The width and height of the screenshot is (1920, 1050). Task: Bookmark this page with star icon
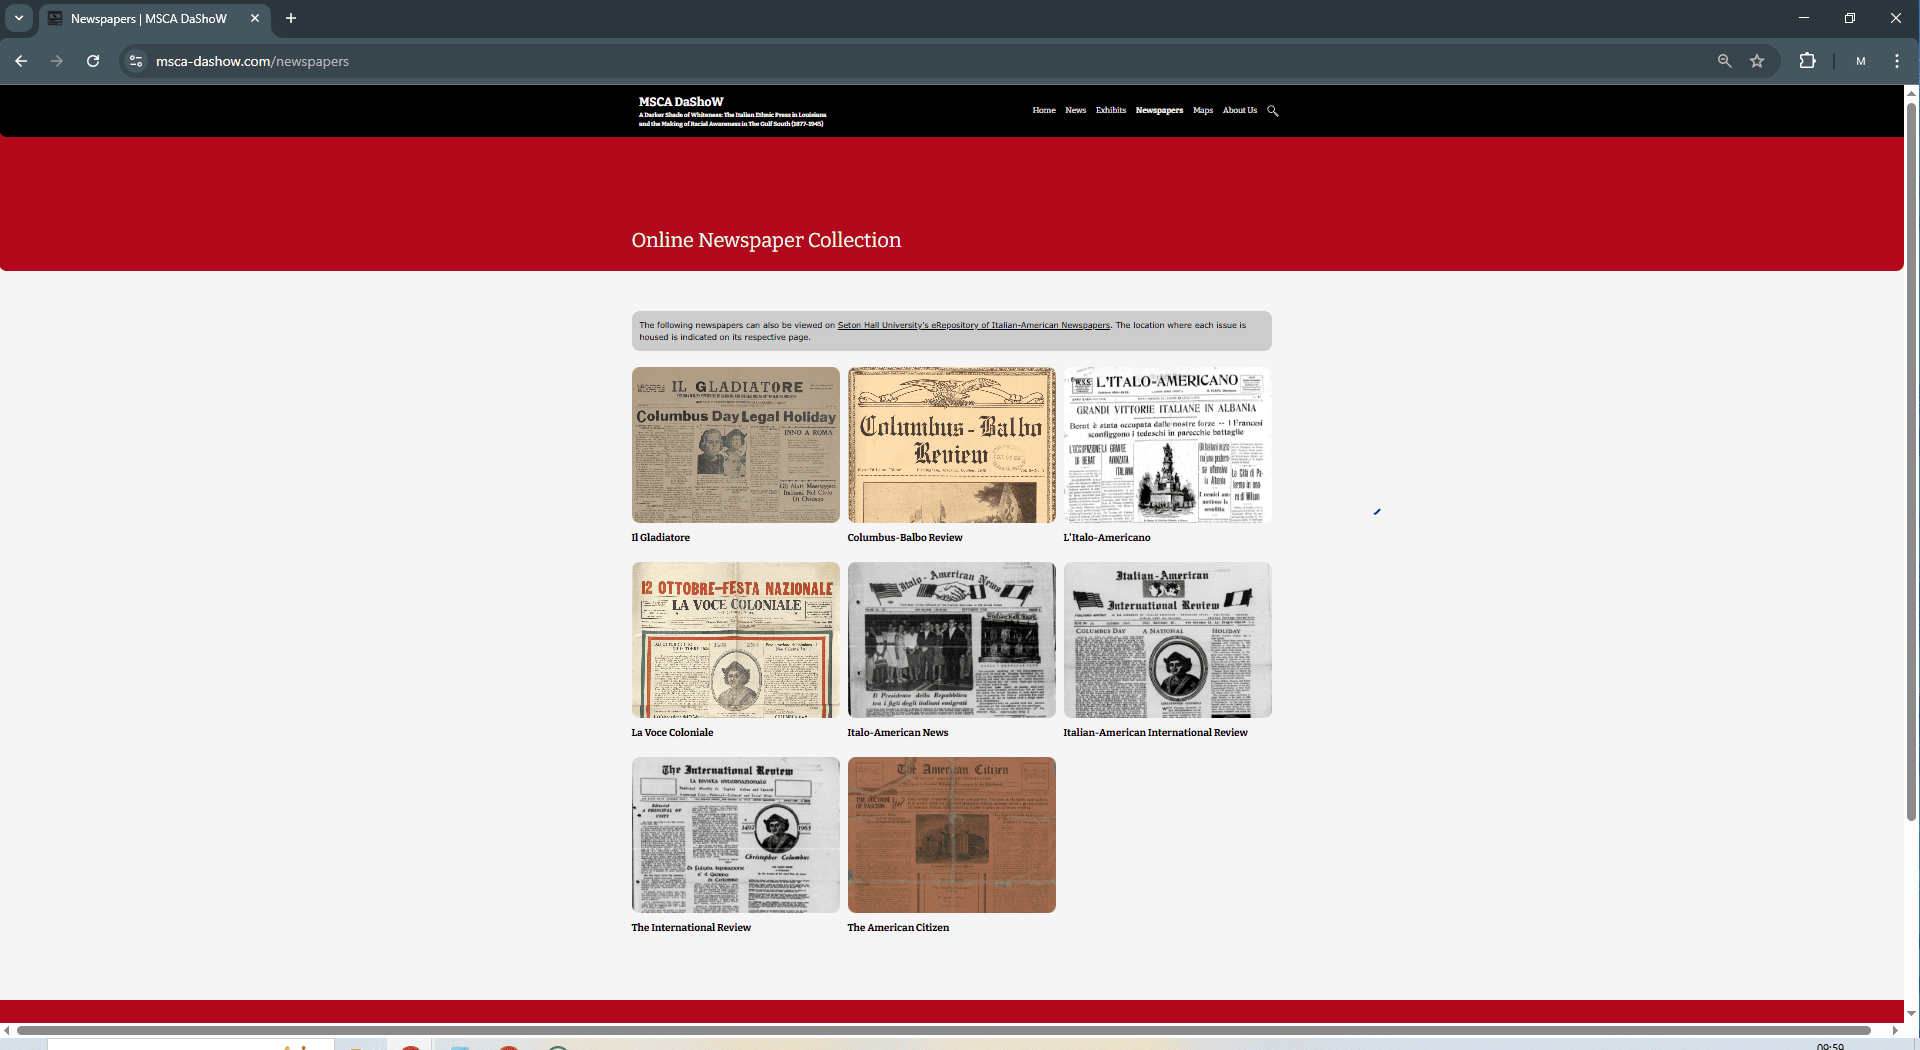[x=1757, y=61]
